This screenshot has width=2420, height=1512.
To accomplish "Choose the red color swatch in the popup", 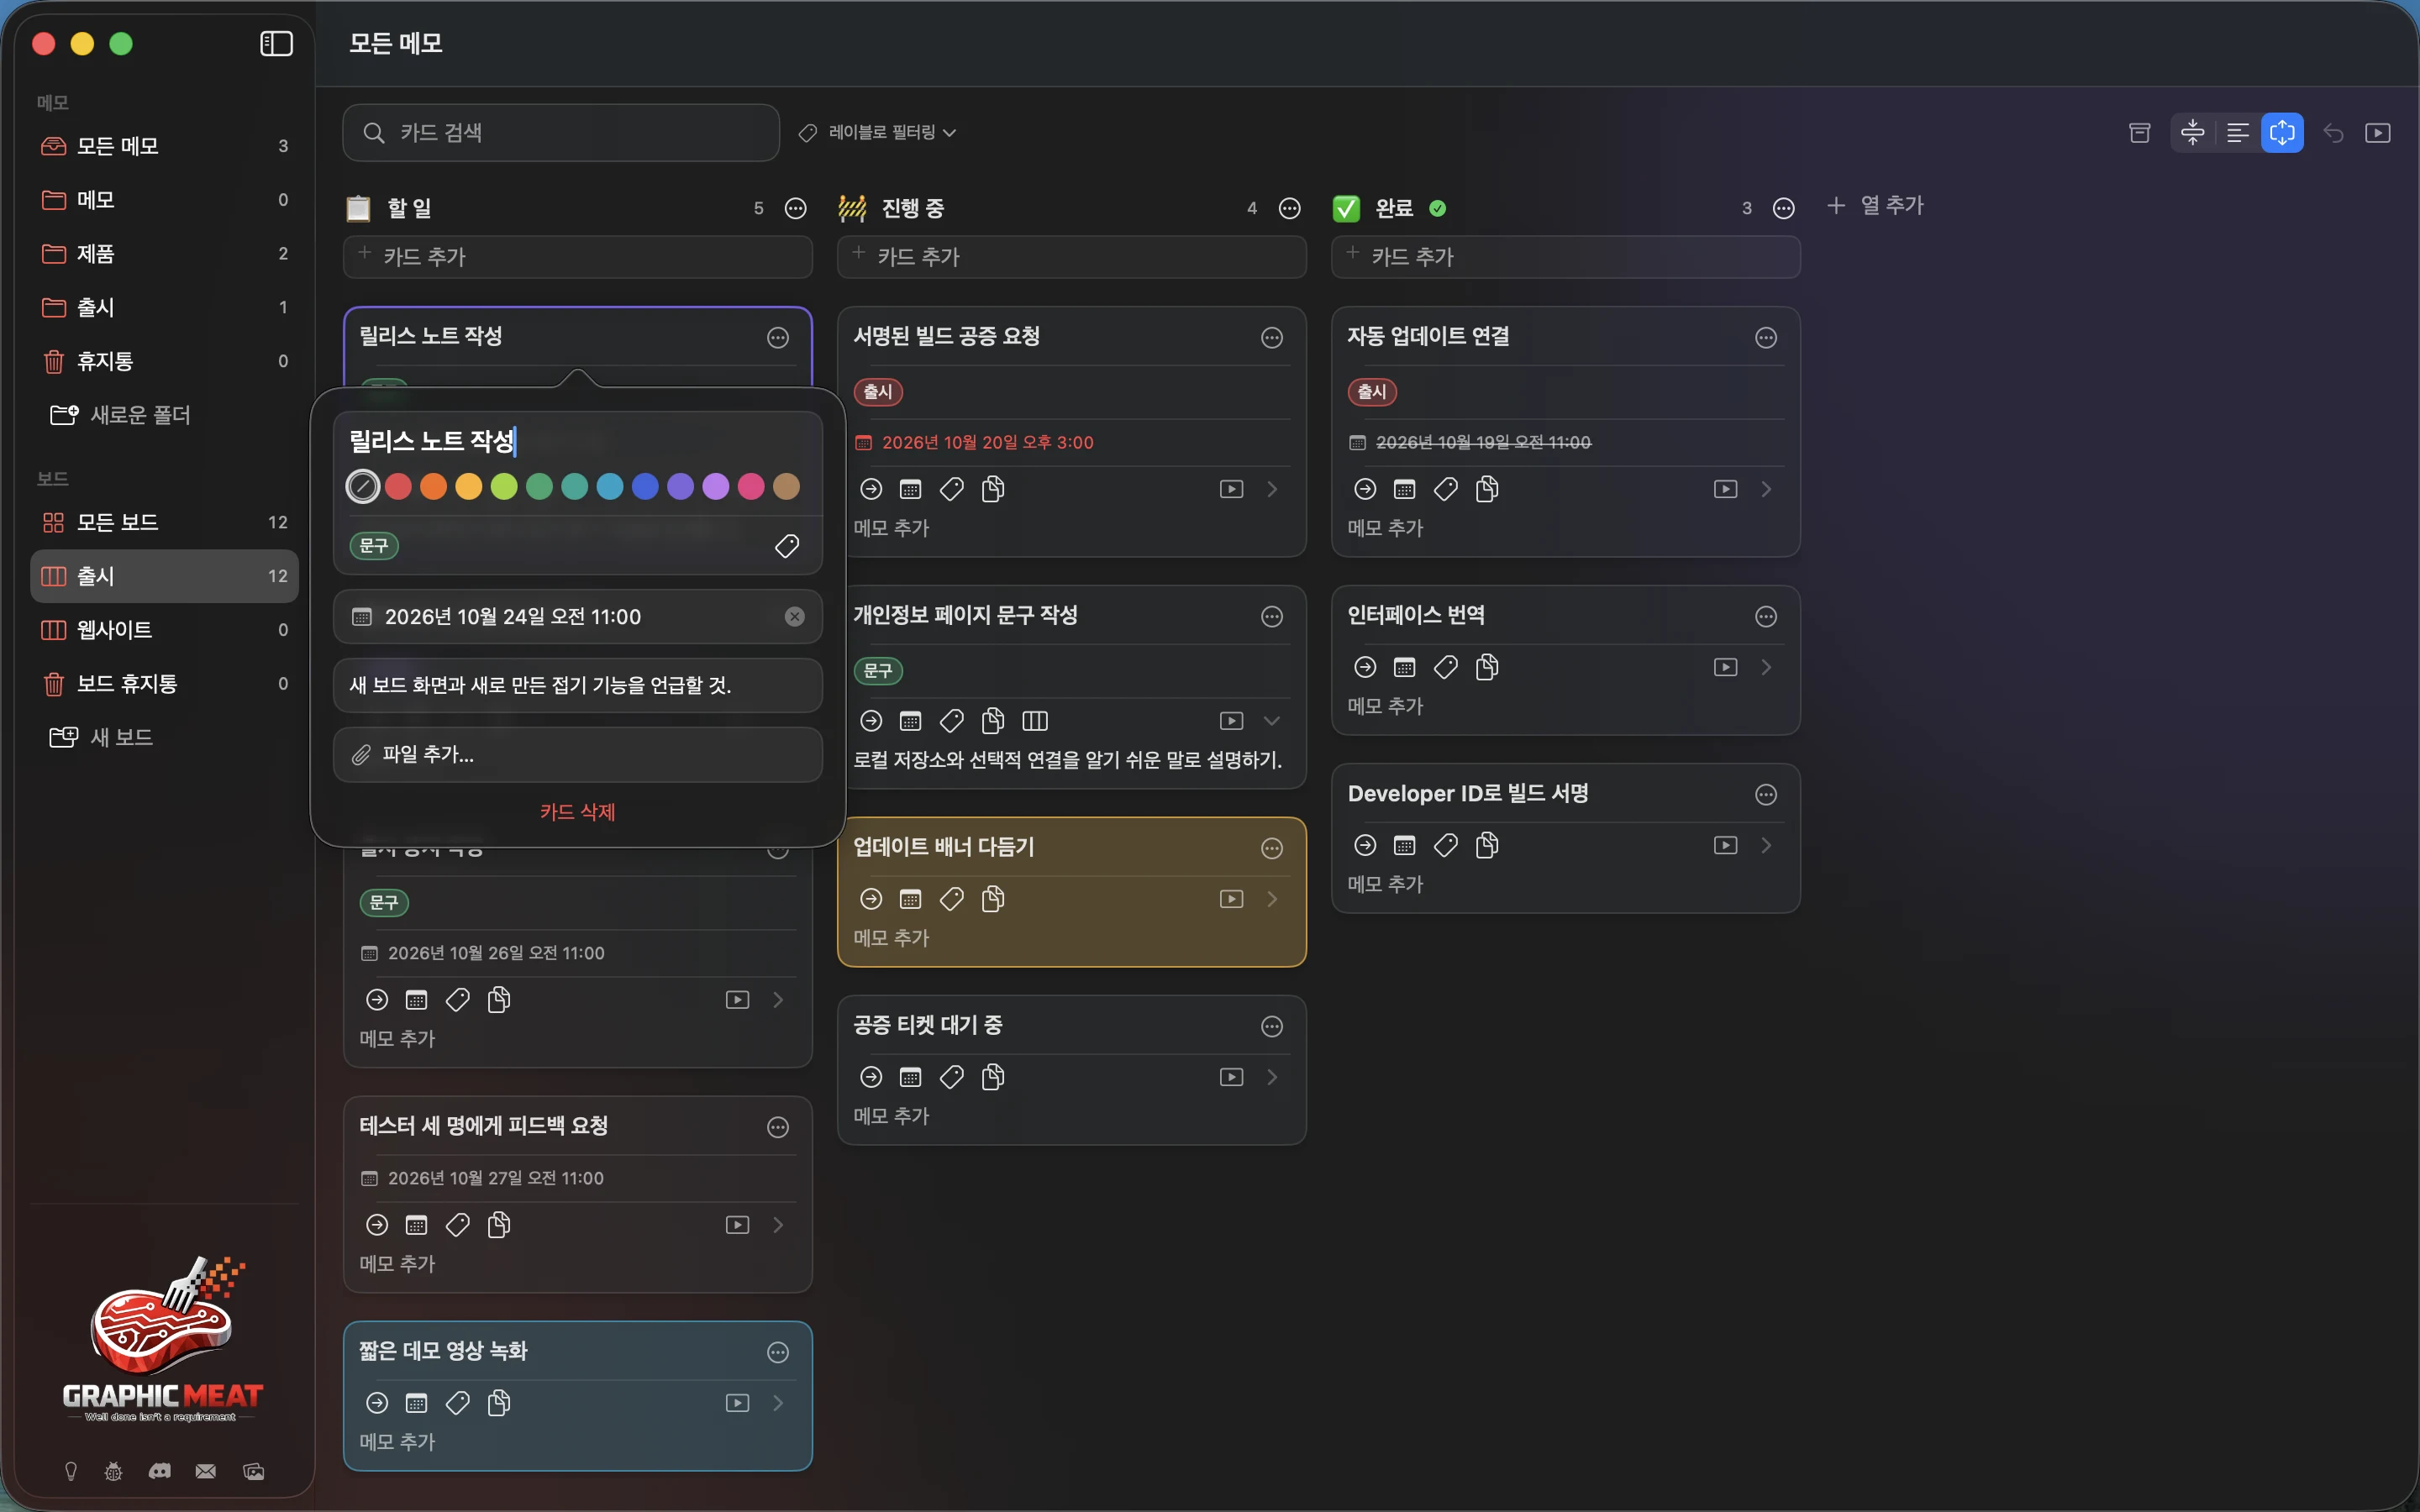I will click(x=398, y=487).
